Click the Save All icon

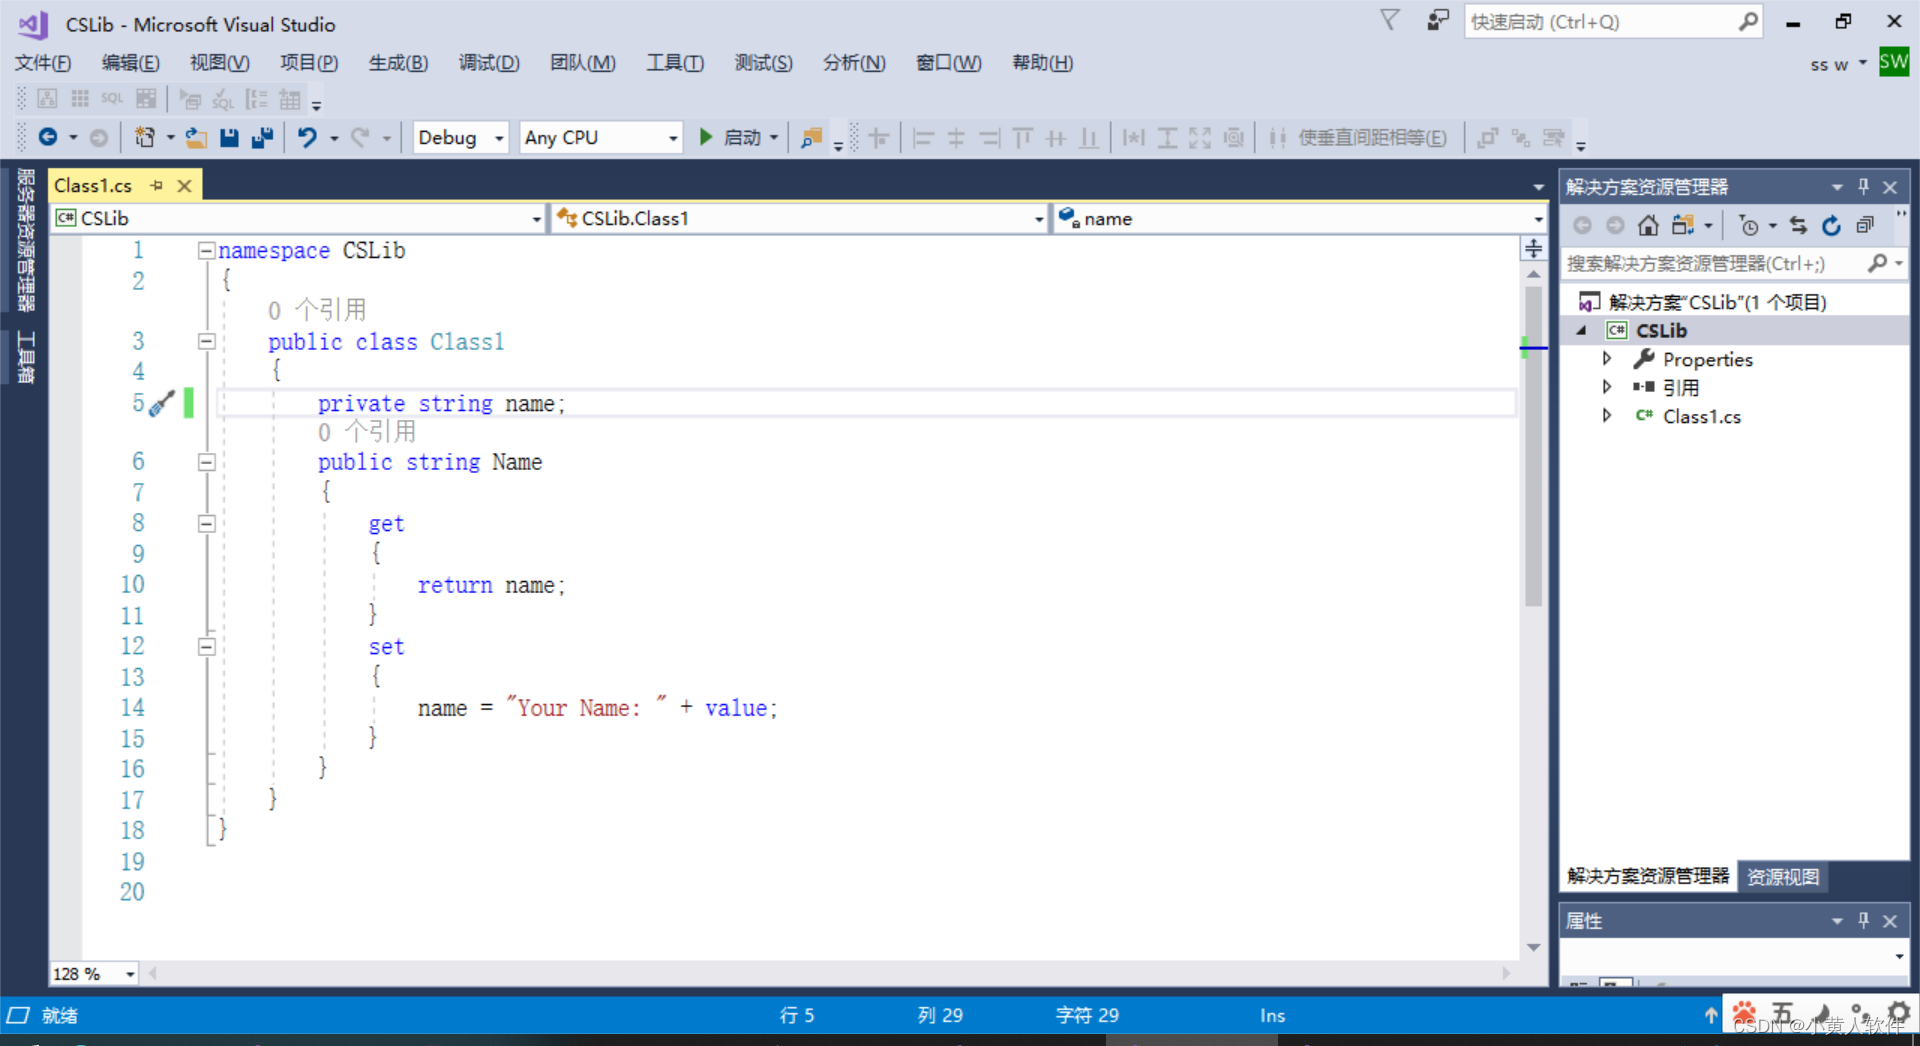(262, 137)
